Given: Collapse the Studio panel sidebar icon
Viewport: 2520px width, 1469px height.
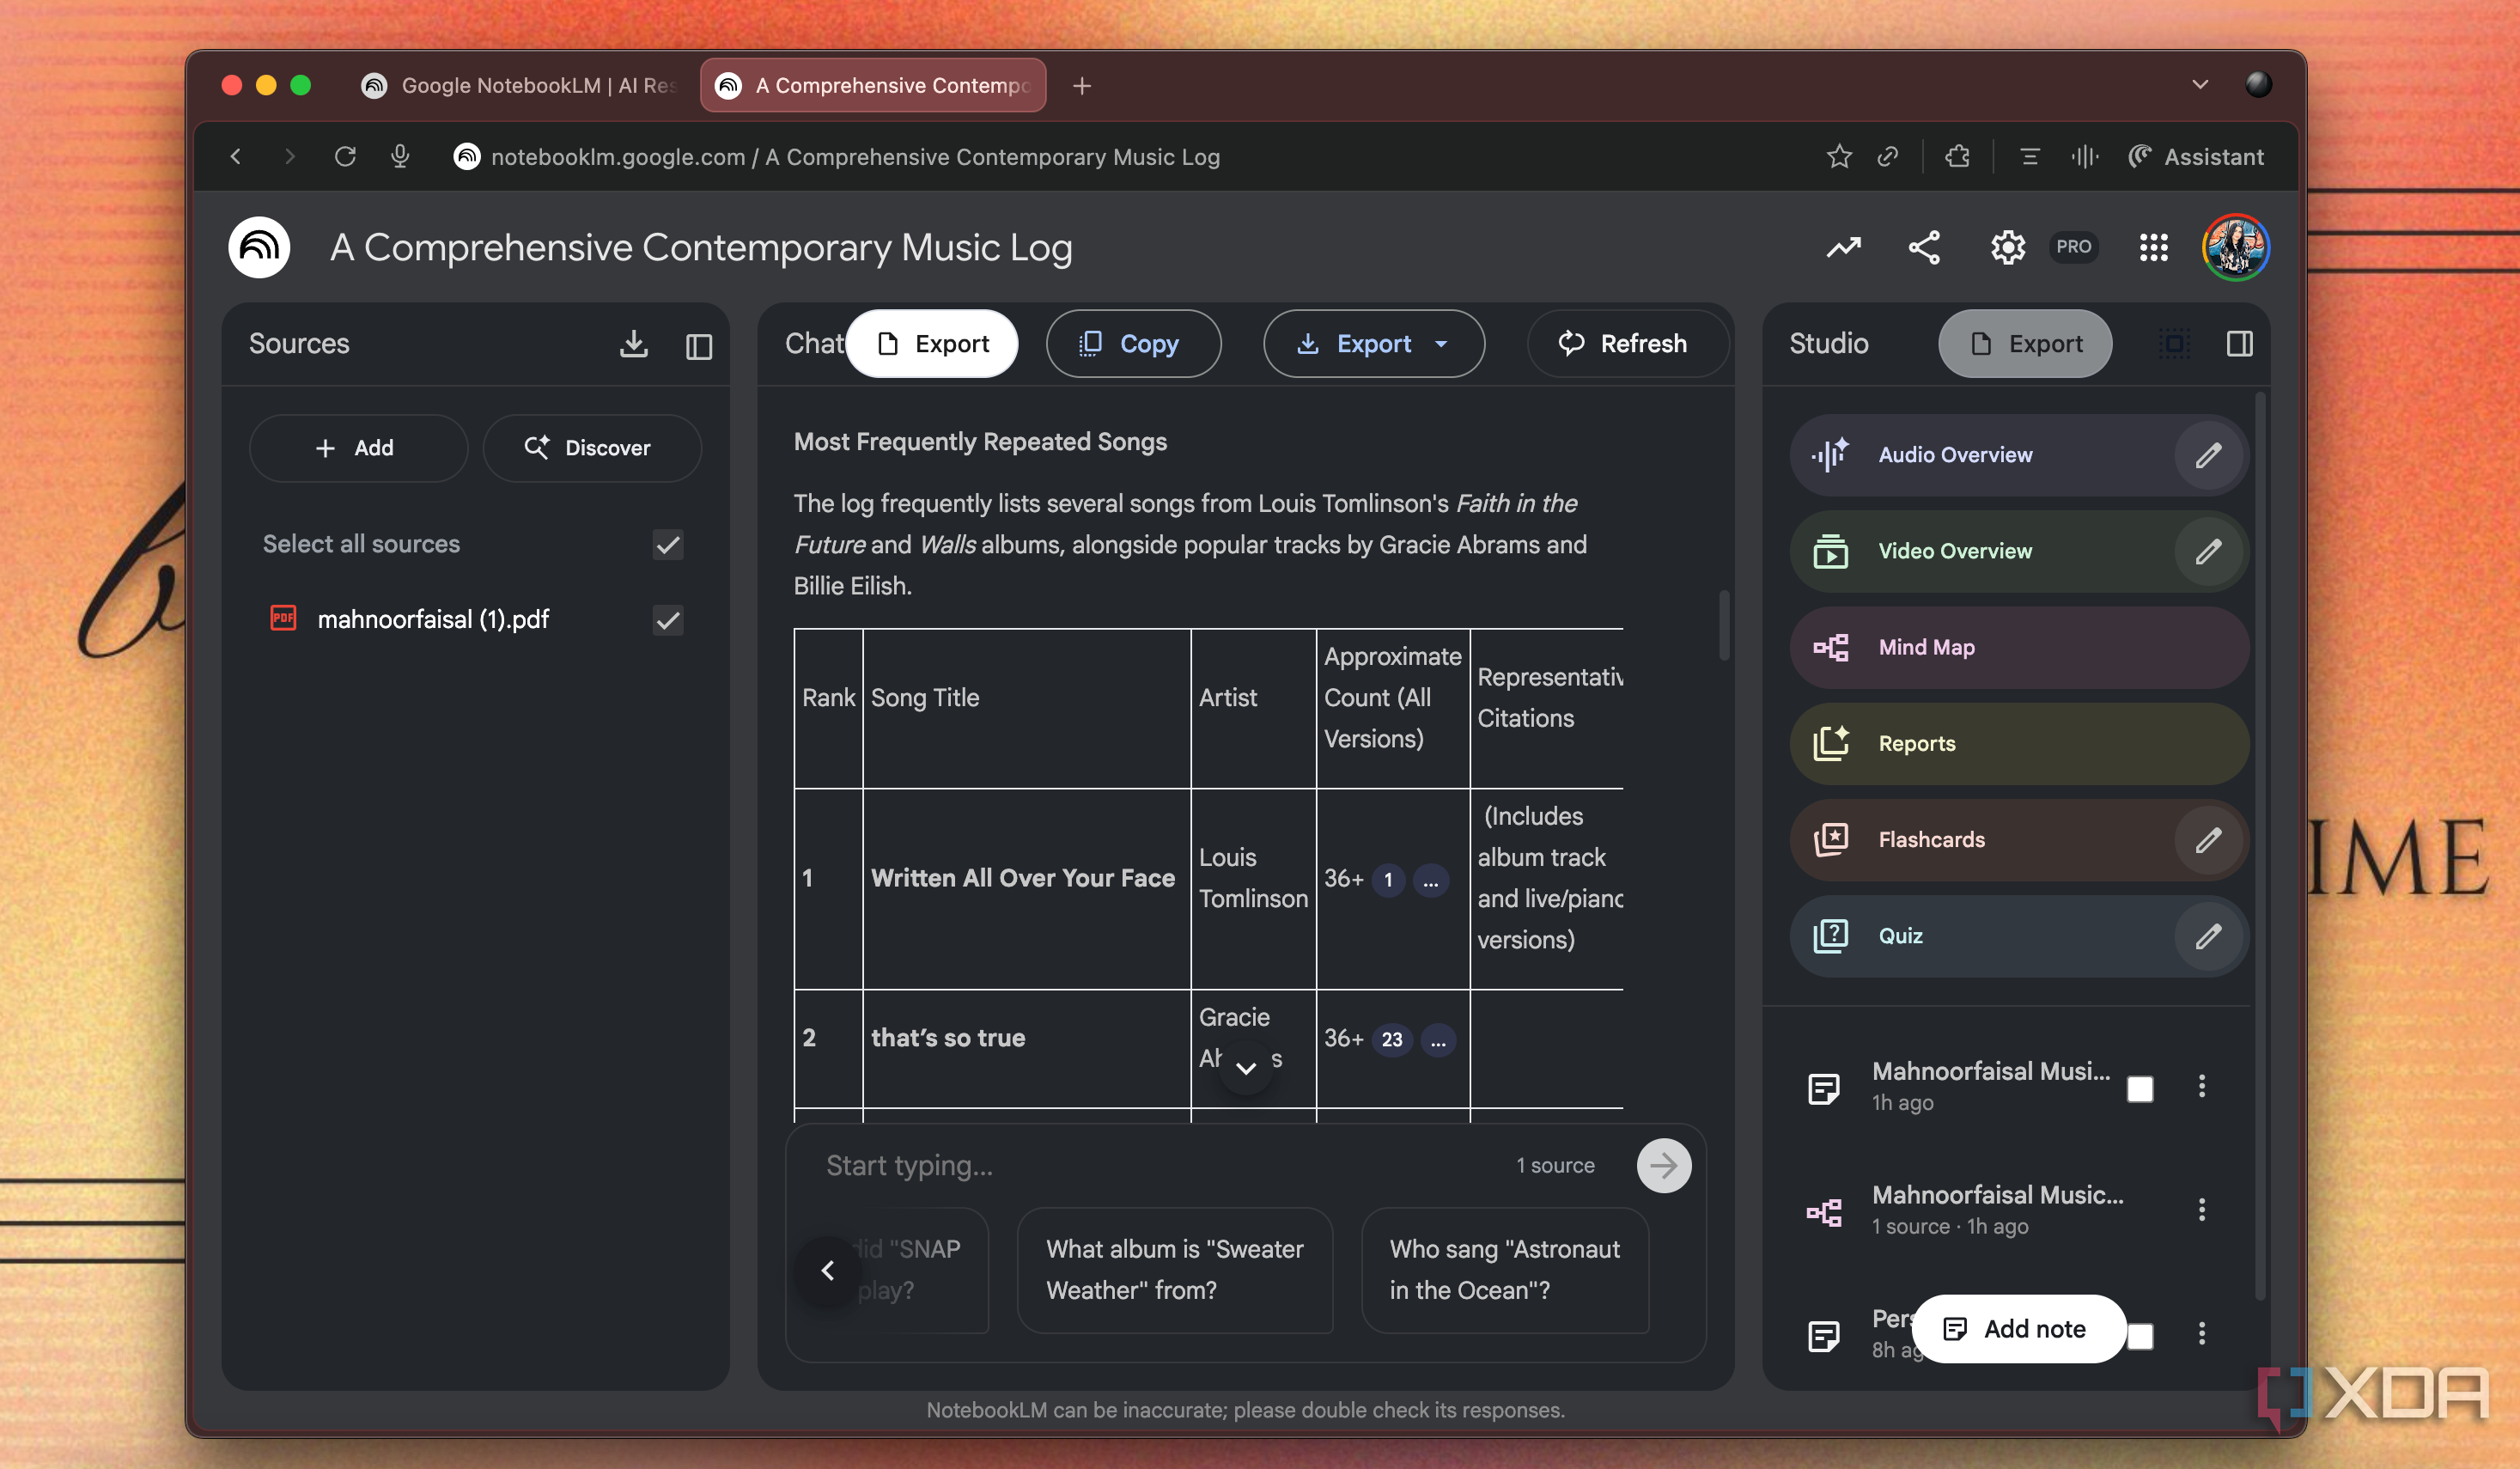Looking at the screenshot, I should pyautogui.click(x=2239, y=344).
